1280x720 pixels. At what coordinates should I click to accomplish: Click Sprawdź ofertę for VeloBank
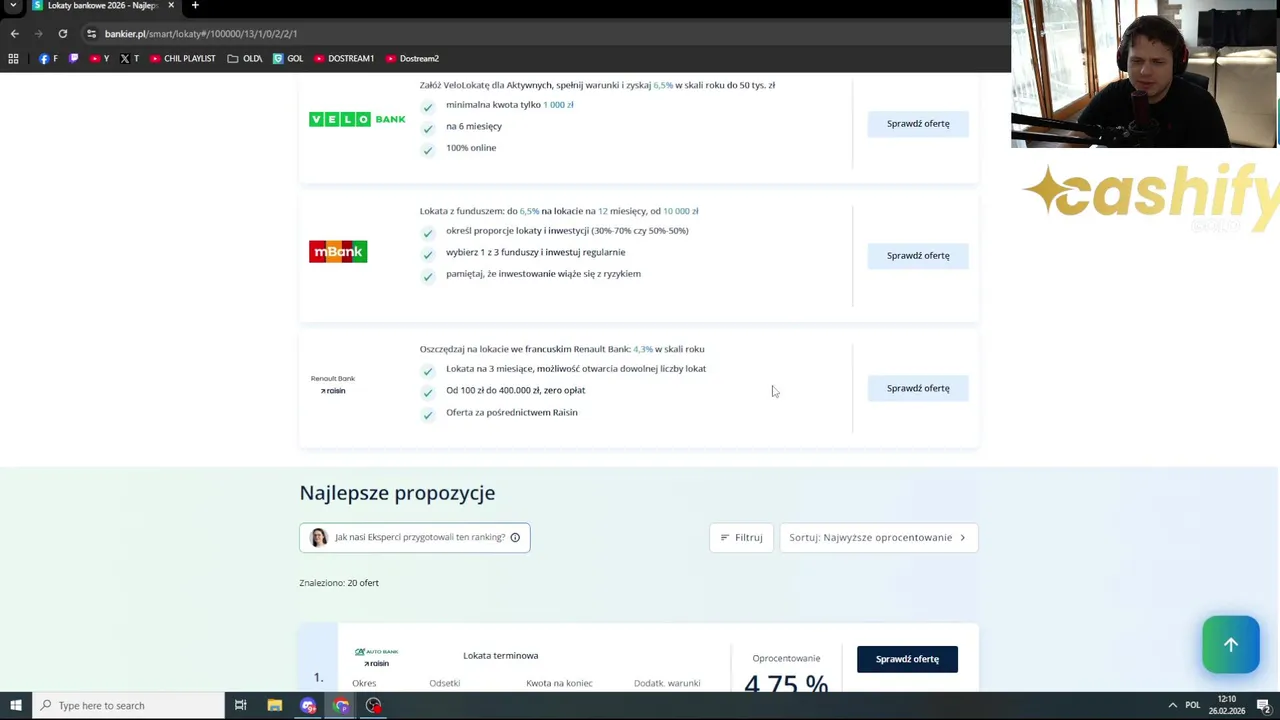(918, 123)
